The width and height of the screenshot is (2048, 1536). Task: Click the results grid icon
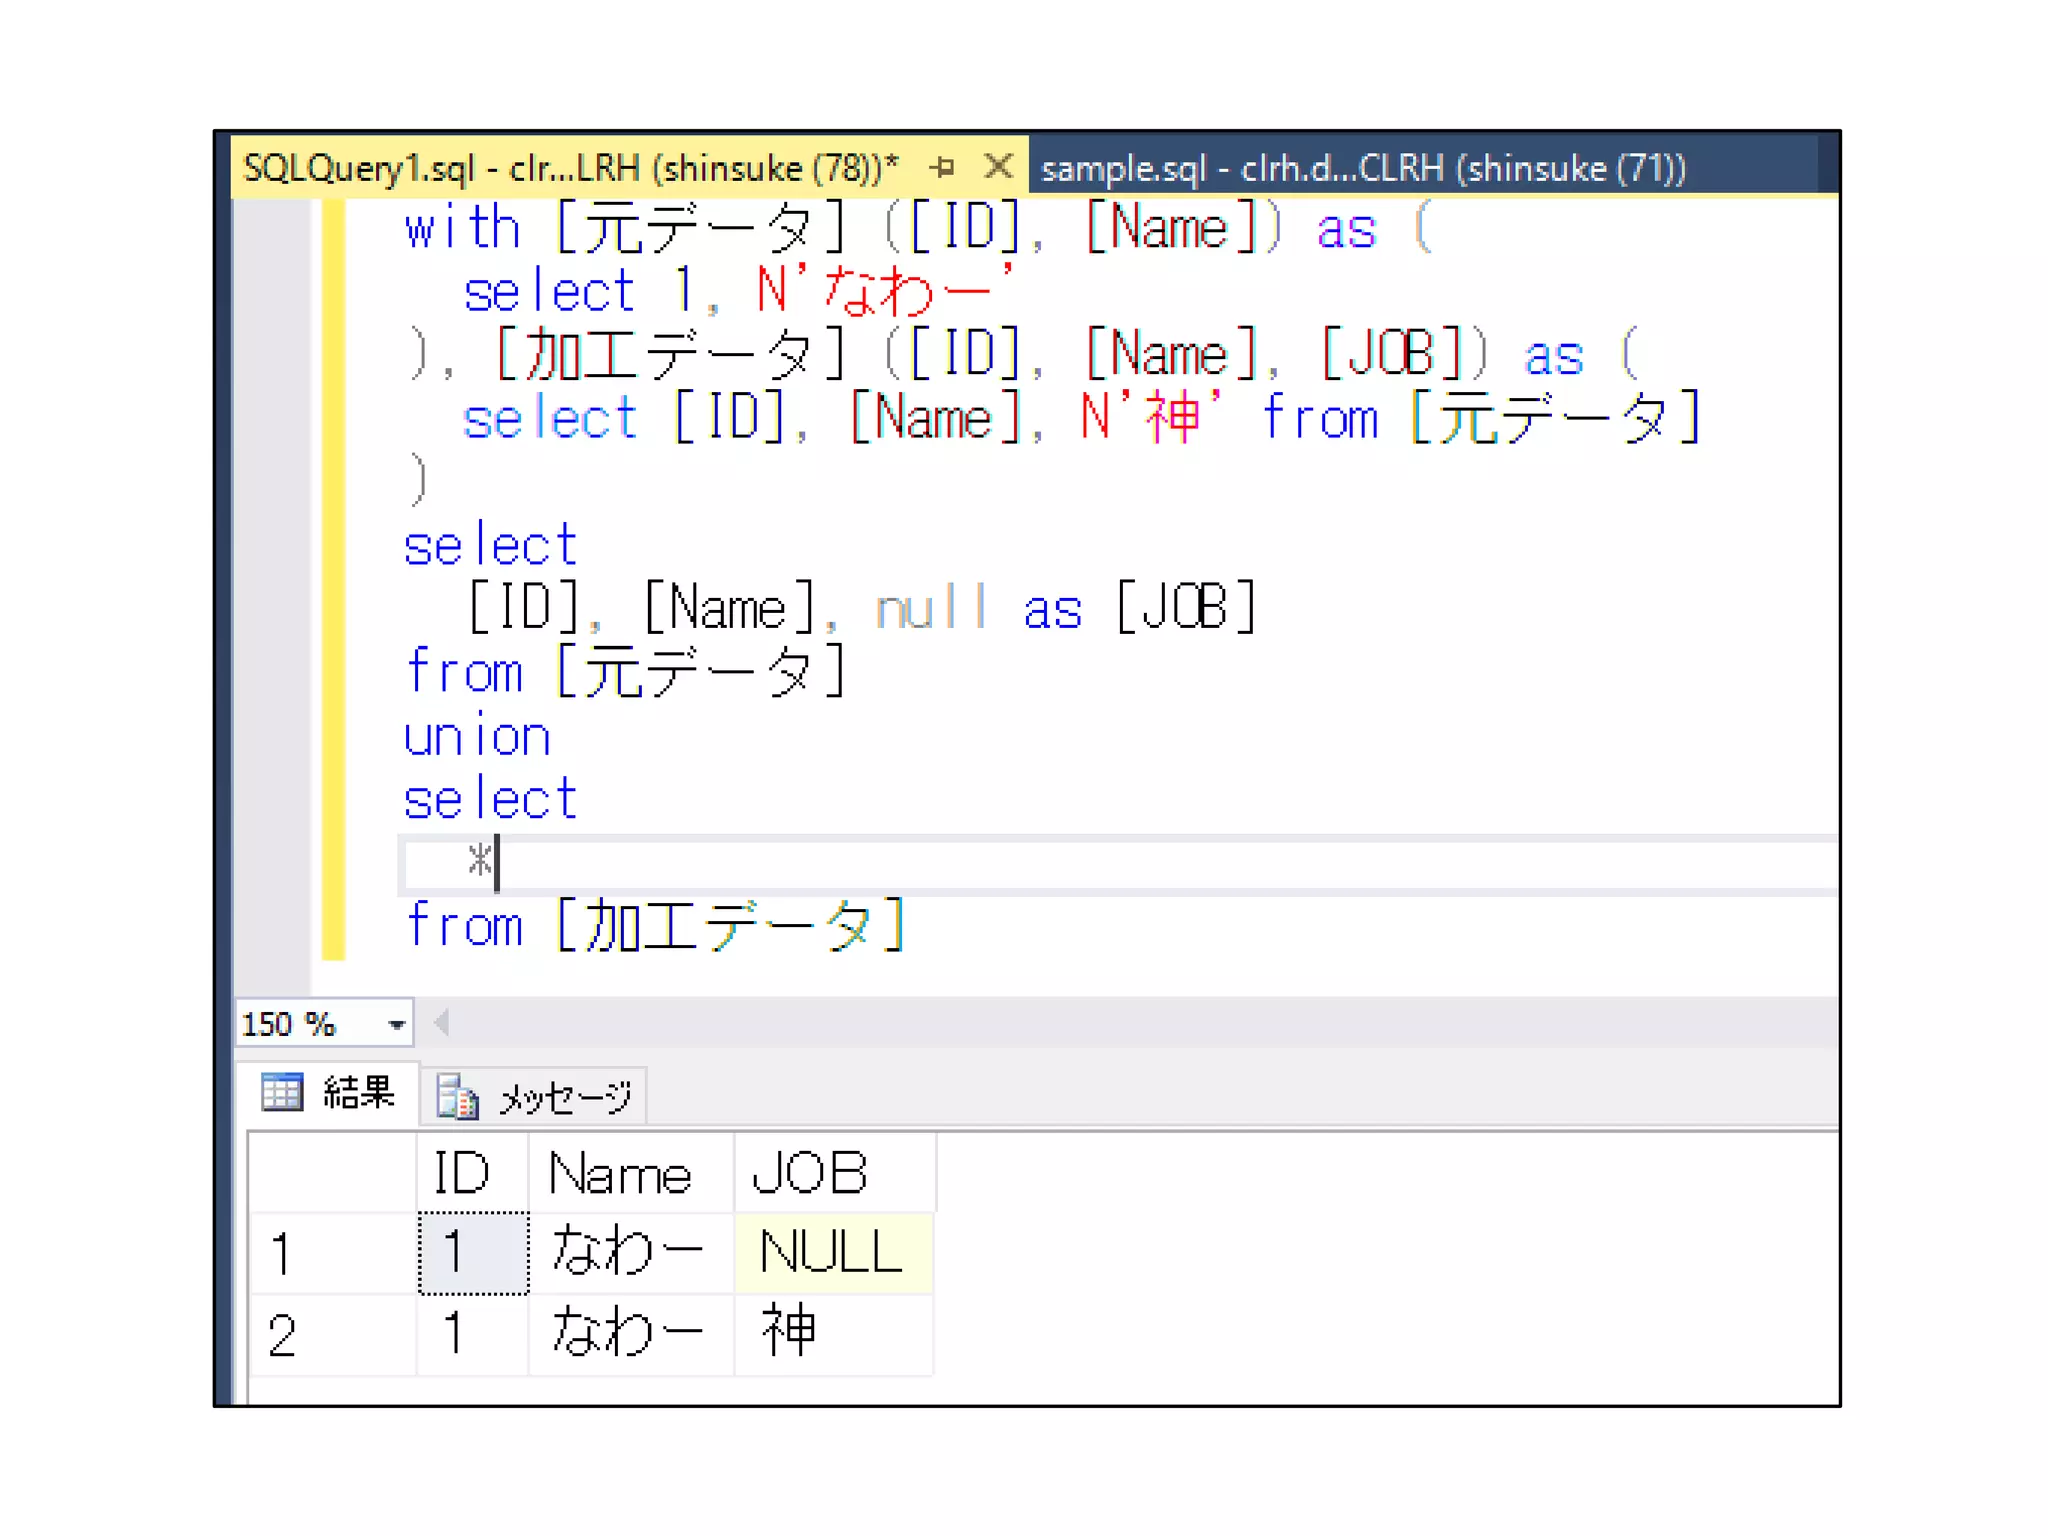pos(282,1092)
